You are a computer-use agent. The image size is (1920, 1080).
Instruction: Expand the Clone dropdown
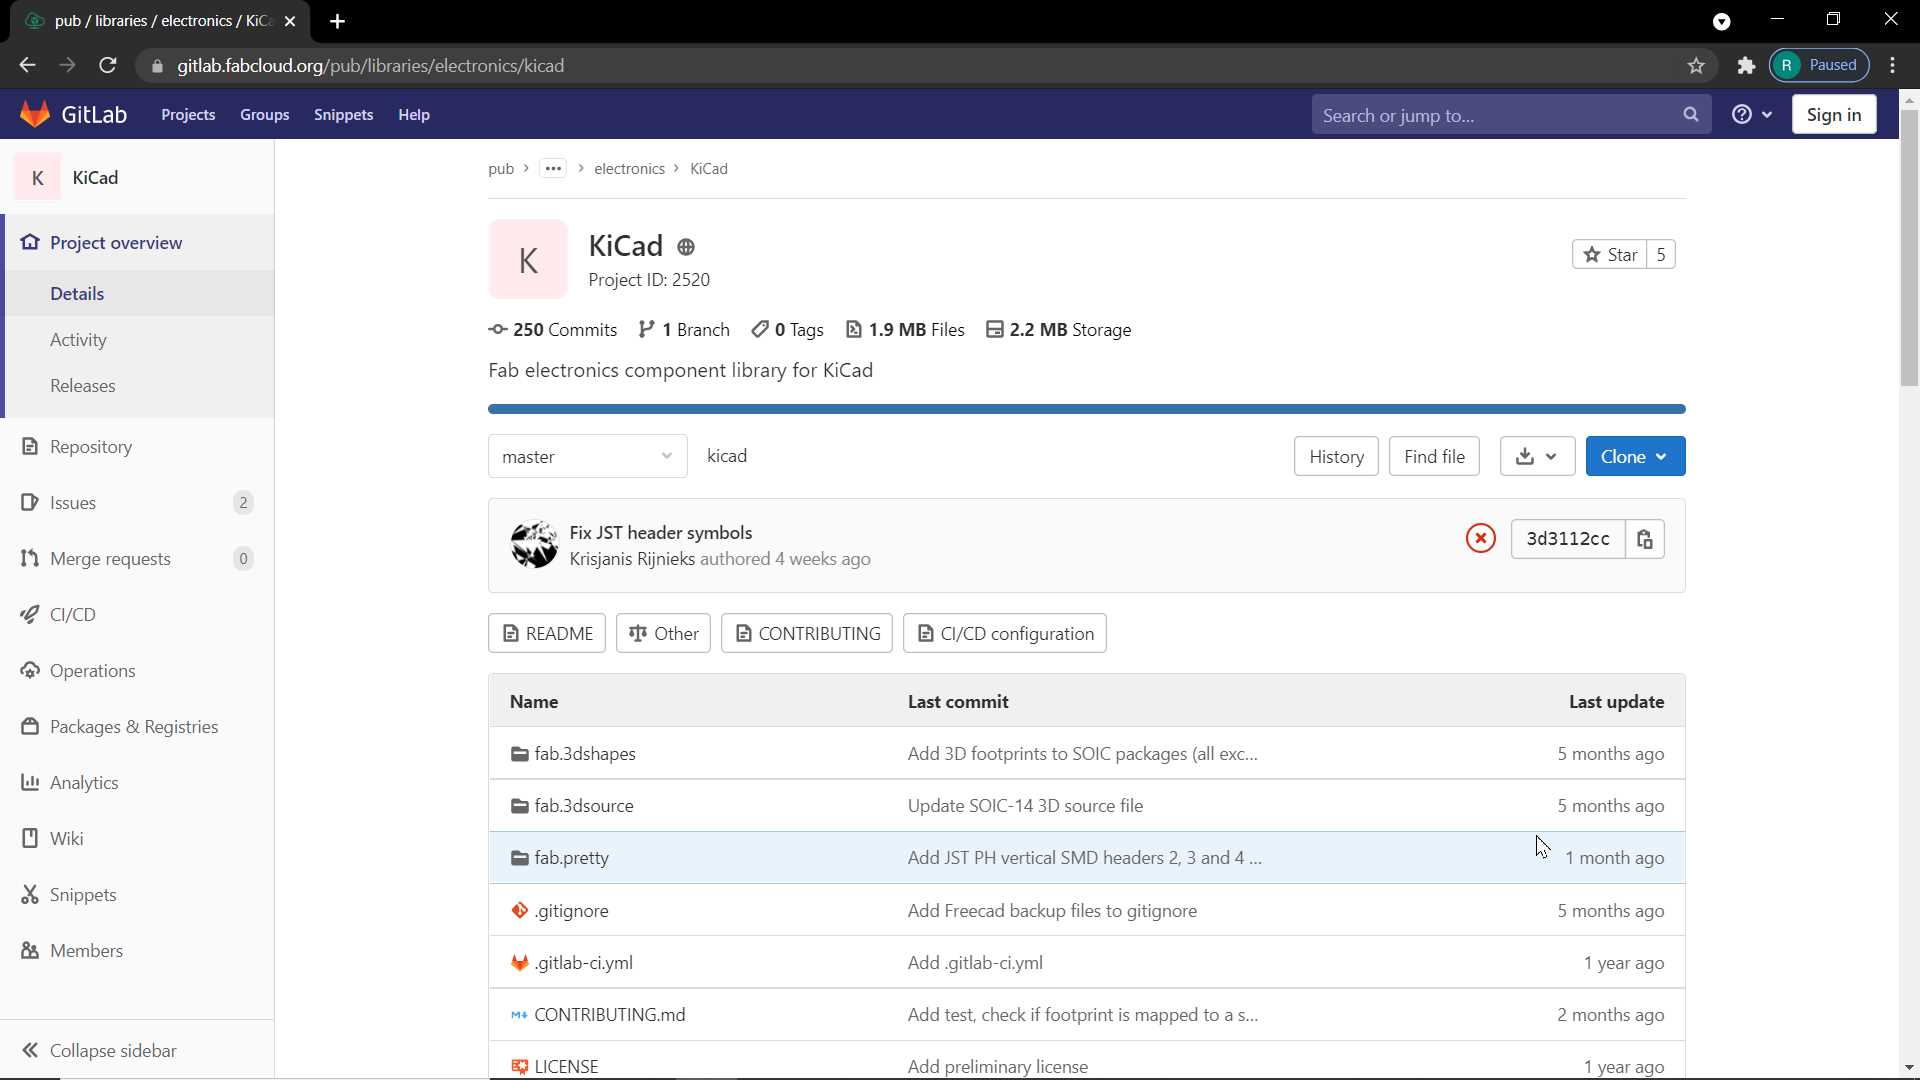(x=1635, y=456)
